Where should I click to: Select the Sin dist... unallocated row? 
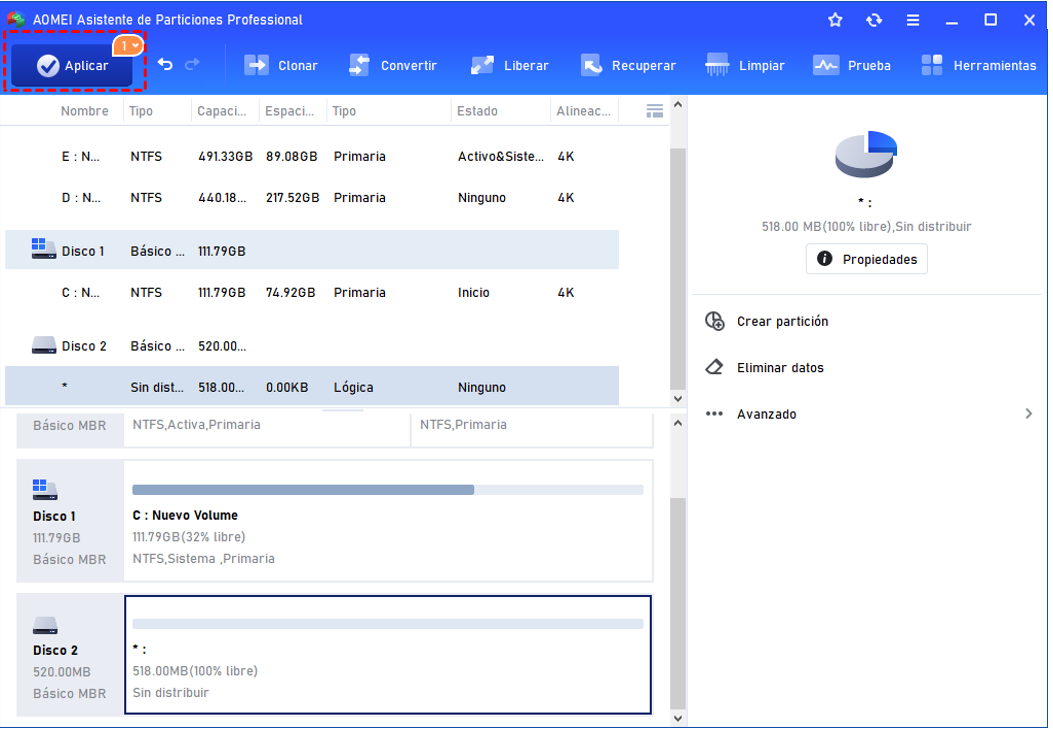(x=312, y=387)
